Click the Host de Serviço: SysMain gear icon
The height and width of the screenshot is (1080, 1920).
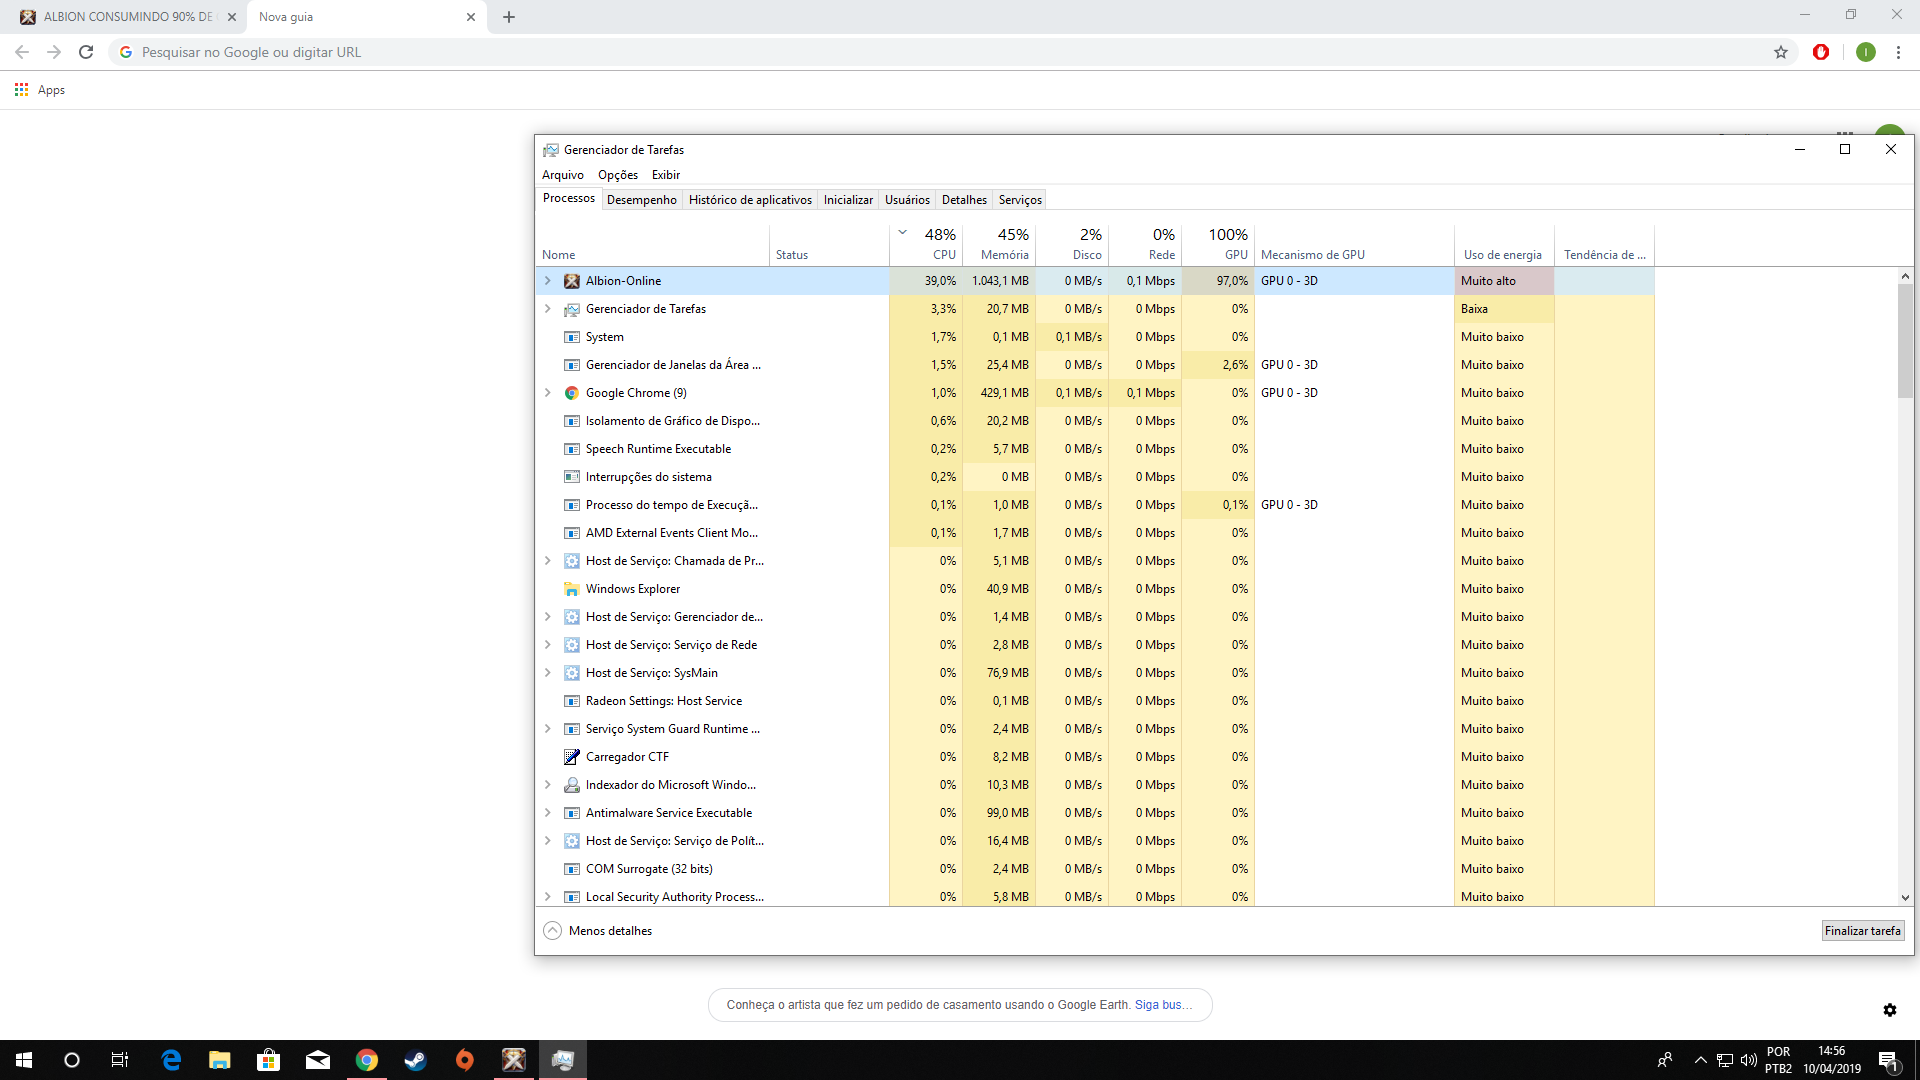[572, 673]
